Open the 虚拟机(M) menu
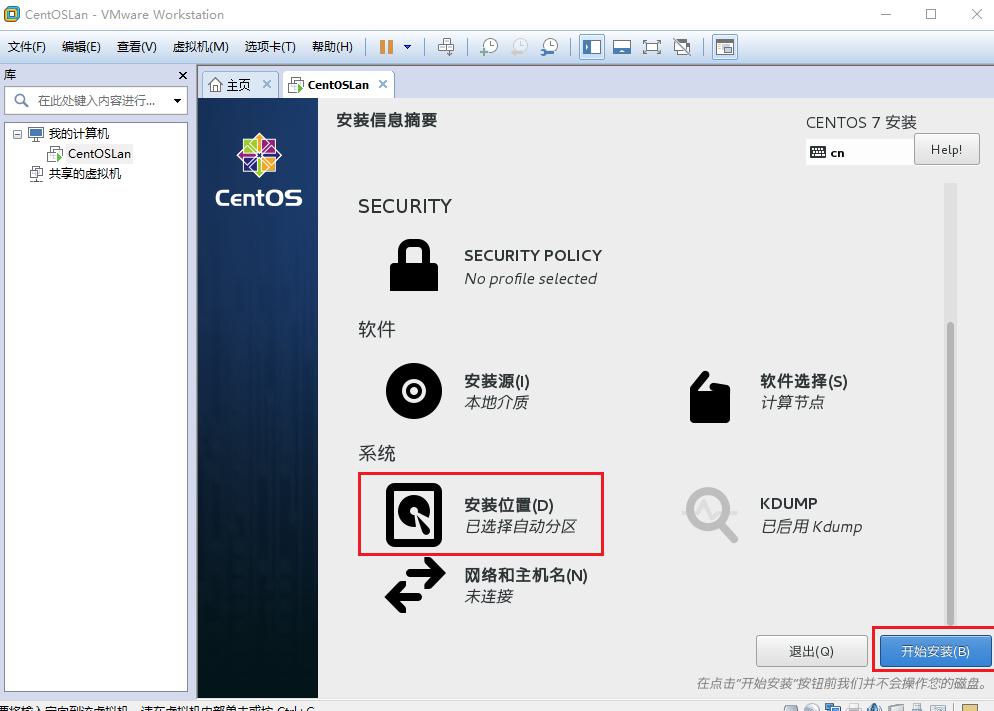 (x=200, y=47)
